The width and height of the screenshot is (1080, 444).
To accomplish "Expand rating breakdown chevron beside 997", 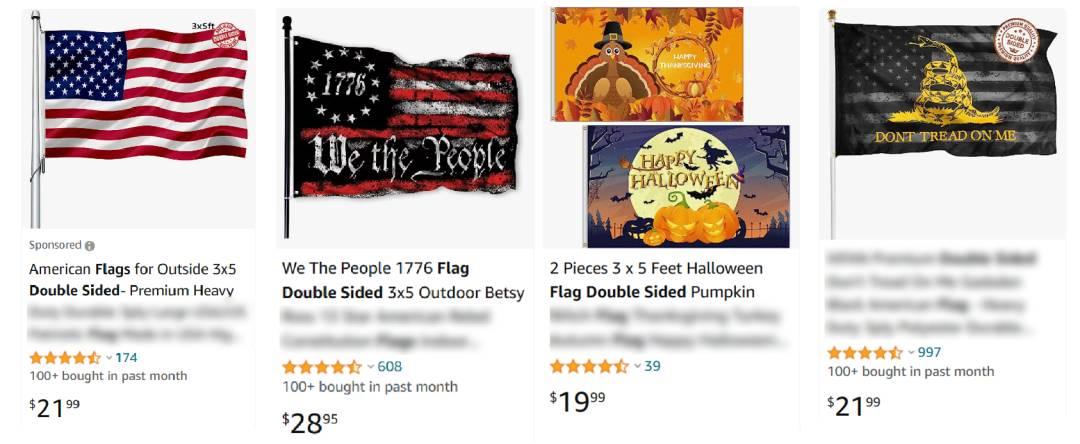I will click(x=911, y=353).
